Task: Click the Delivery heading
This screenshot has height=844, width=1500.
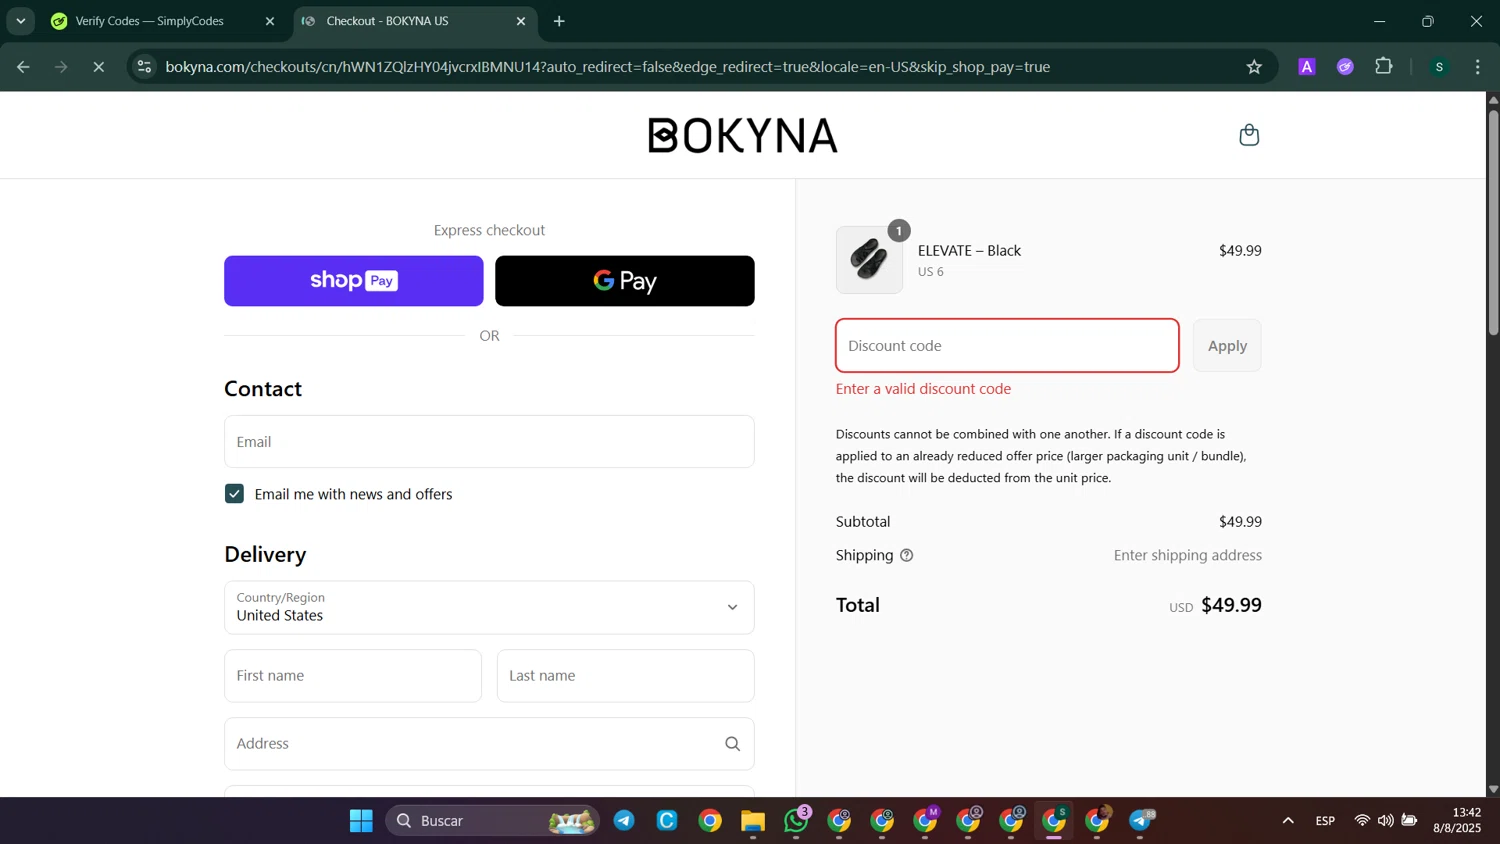Action: 265,554
